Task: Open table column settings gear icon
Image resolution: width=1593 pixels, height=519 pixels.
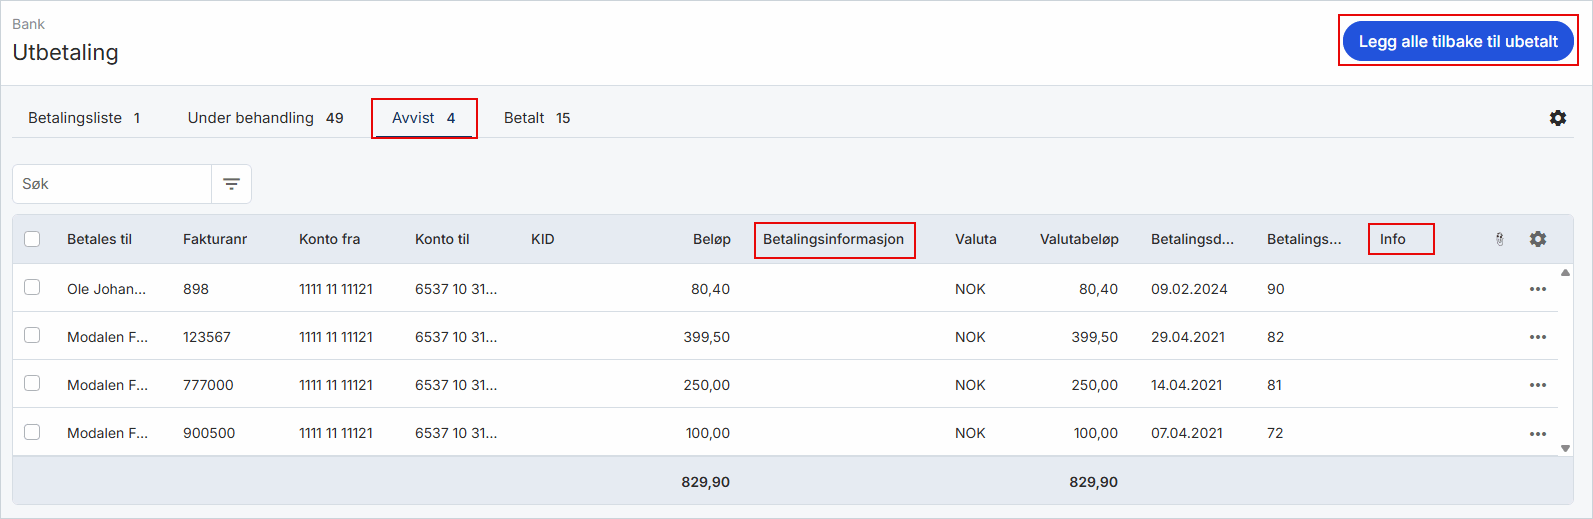Action: click(1538, 239)
